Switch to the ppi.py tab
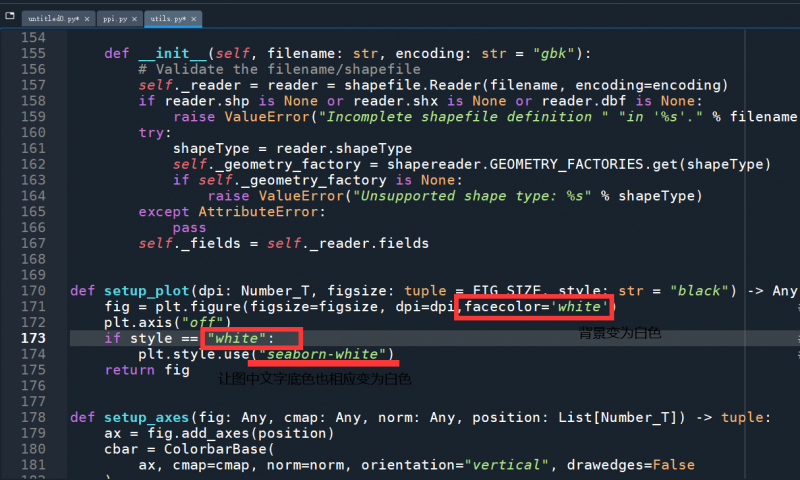 pos(115,19)
